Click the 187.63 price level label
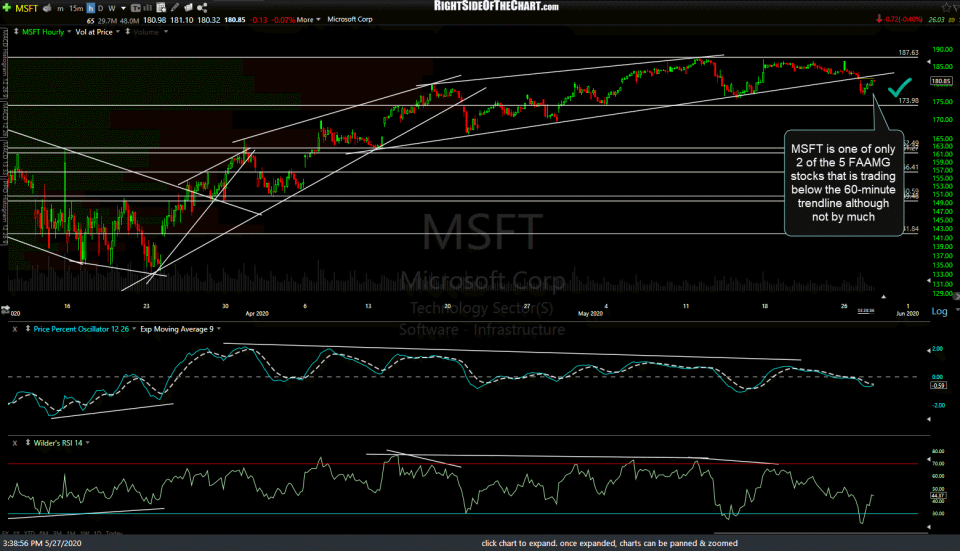 908,53
